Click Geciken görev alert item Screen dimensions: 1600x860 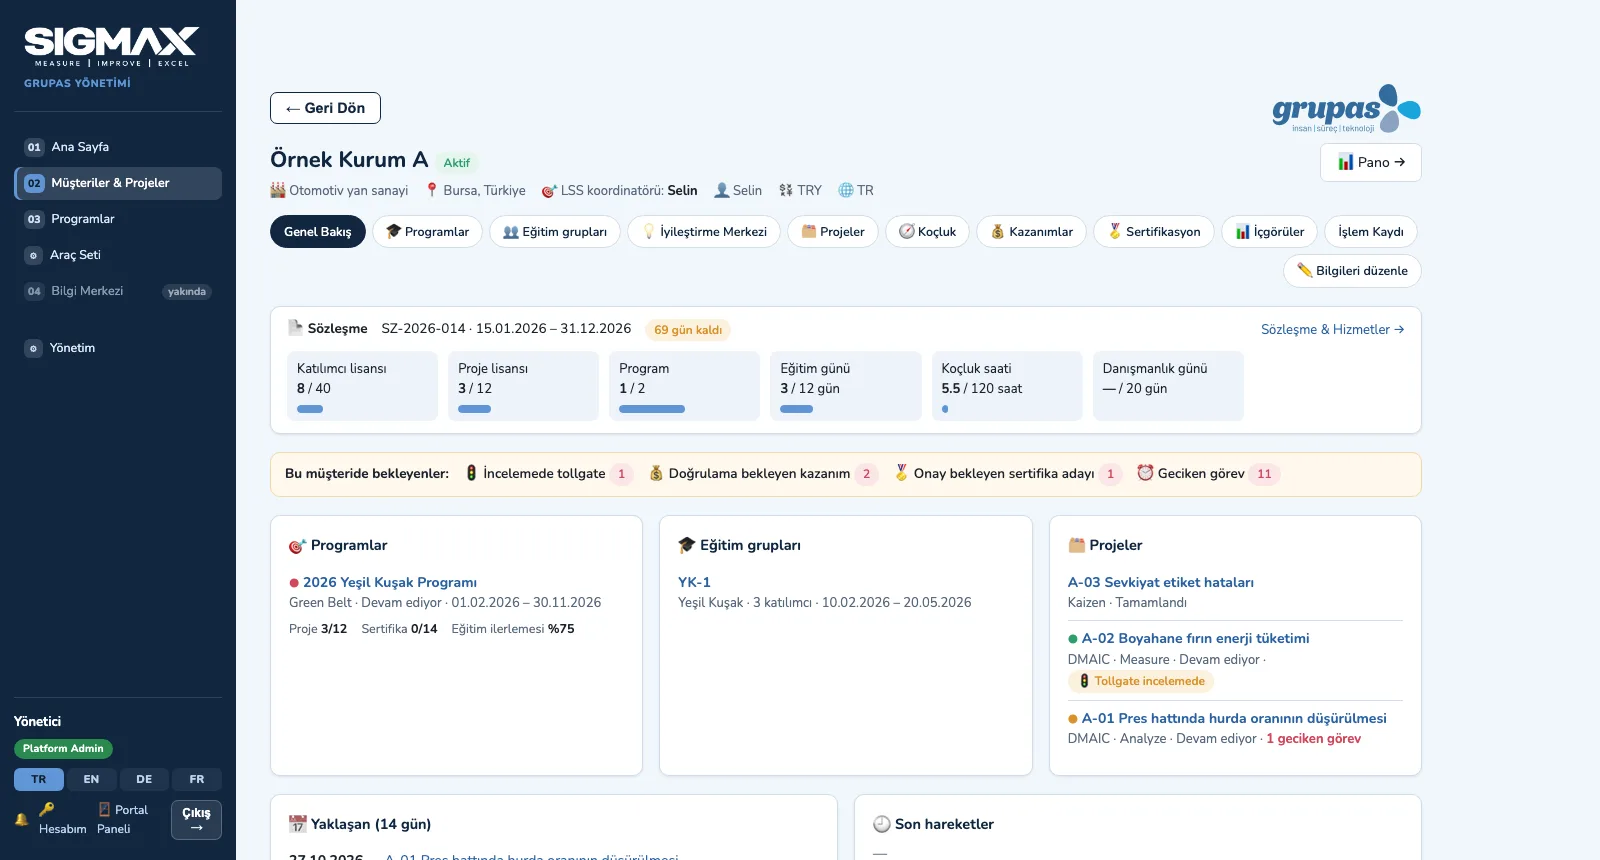point(1208,474)
